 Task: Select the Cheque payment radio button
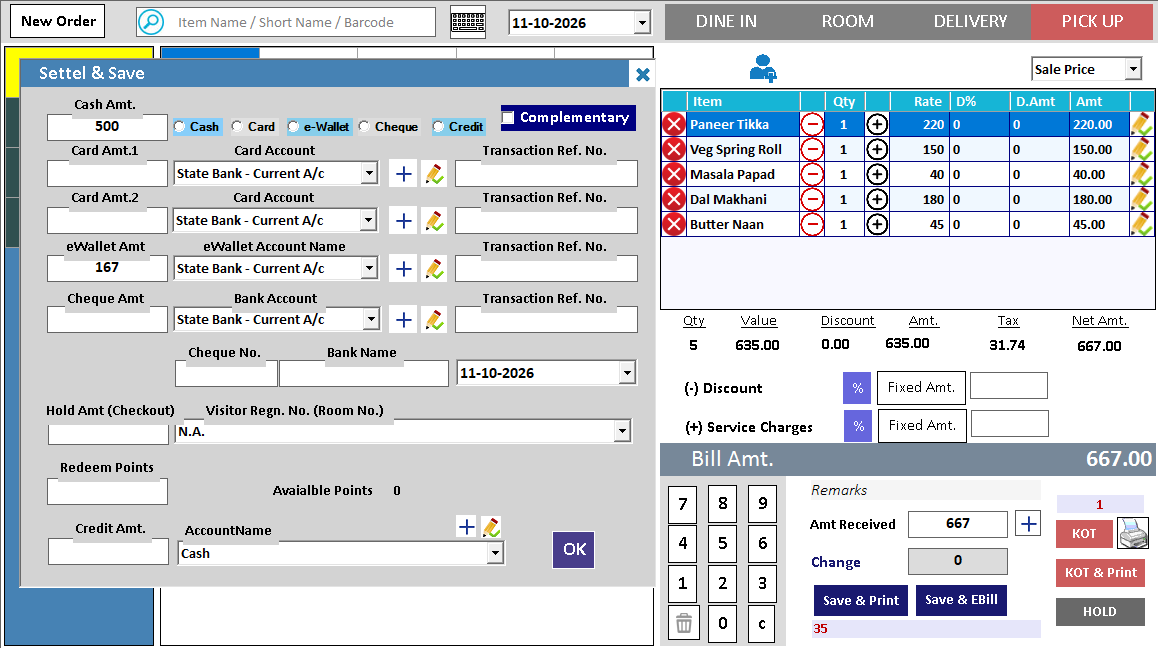pos(364,127)
